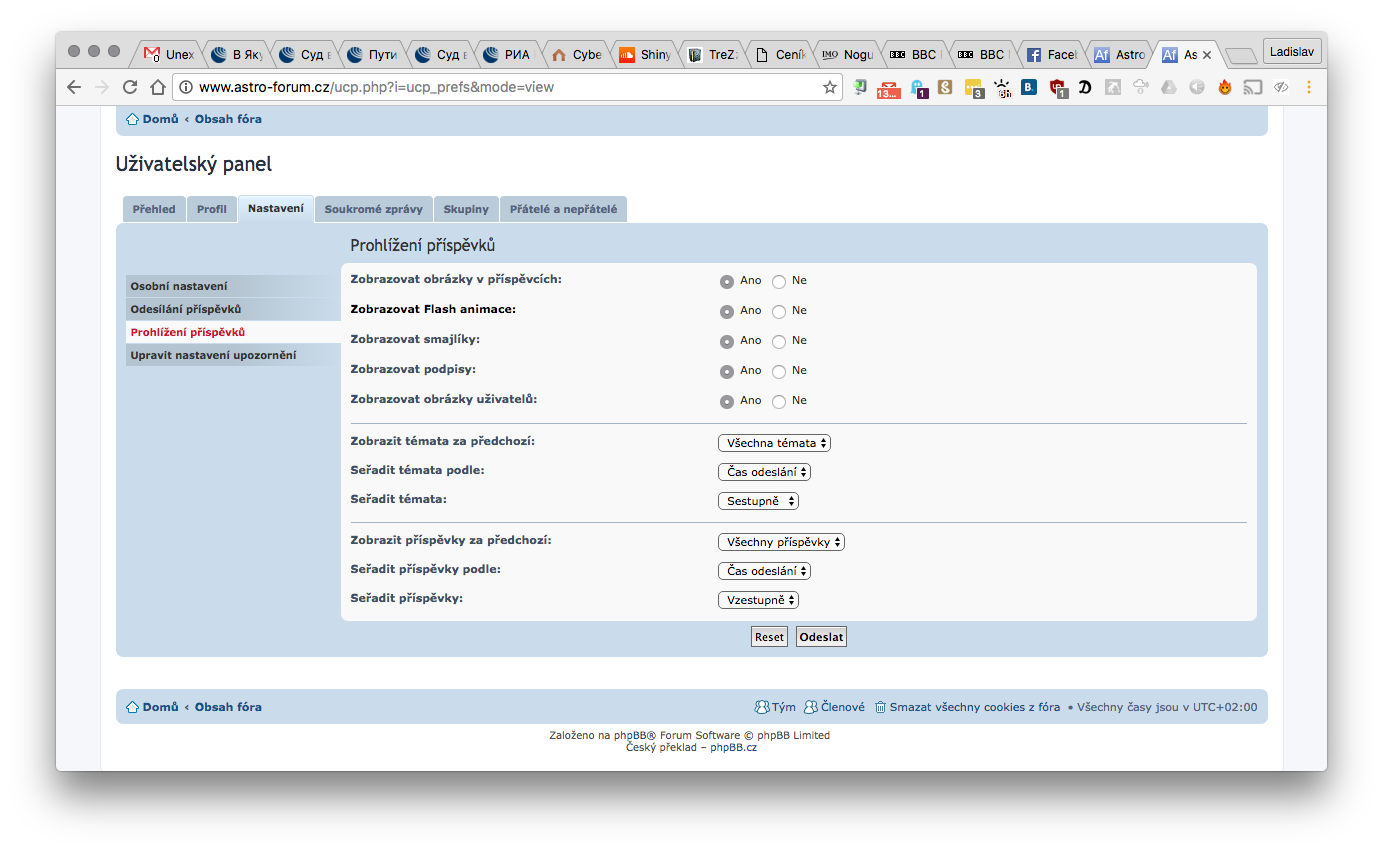Screen dimensions: 1383x851
Task: Submit the form with Odeslat
Action: point(821,637)
